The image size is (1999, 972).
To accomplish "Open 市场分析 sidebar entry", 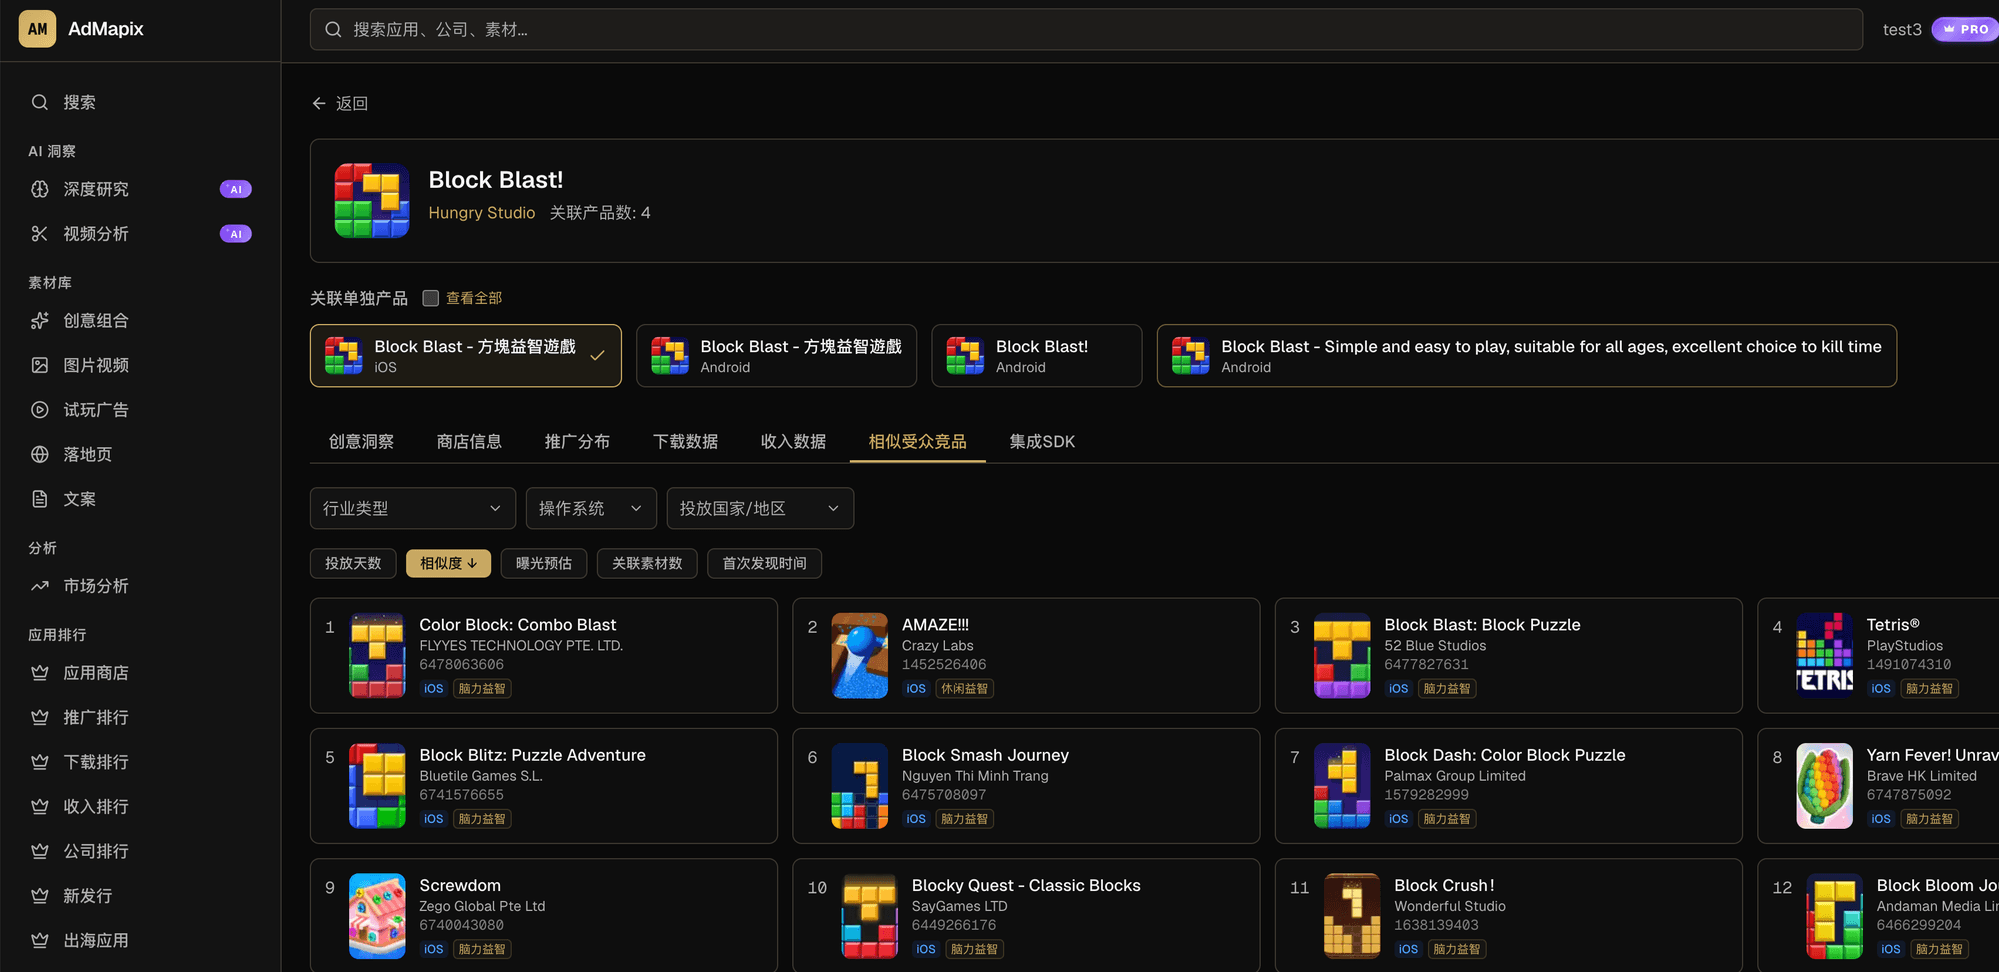I will click(140, 586).
